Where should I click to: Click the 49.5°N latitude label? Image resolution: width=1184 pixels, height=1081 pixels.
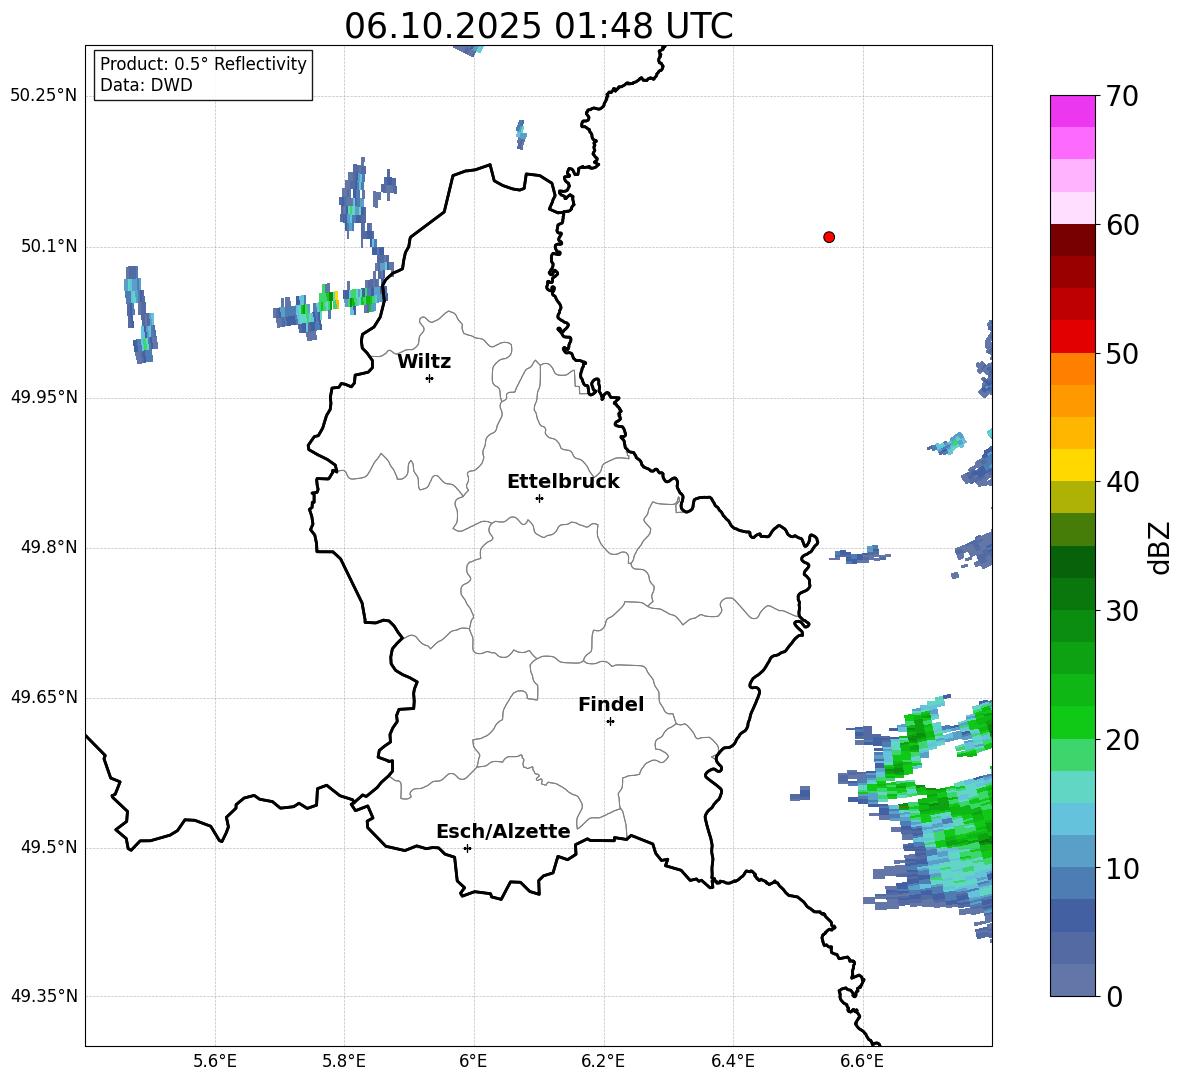[x=49, y=847]
